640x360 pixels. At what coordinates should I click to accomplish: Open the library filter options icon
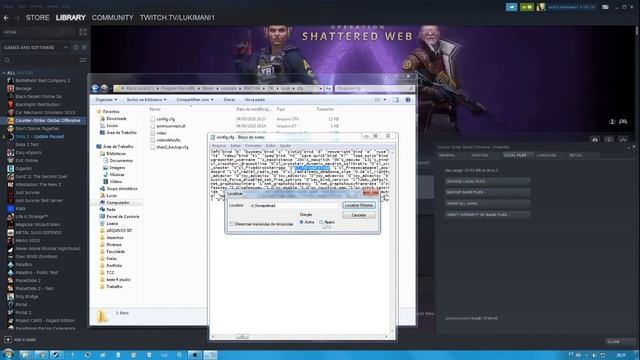pos(83,60)
